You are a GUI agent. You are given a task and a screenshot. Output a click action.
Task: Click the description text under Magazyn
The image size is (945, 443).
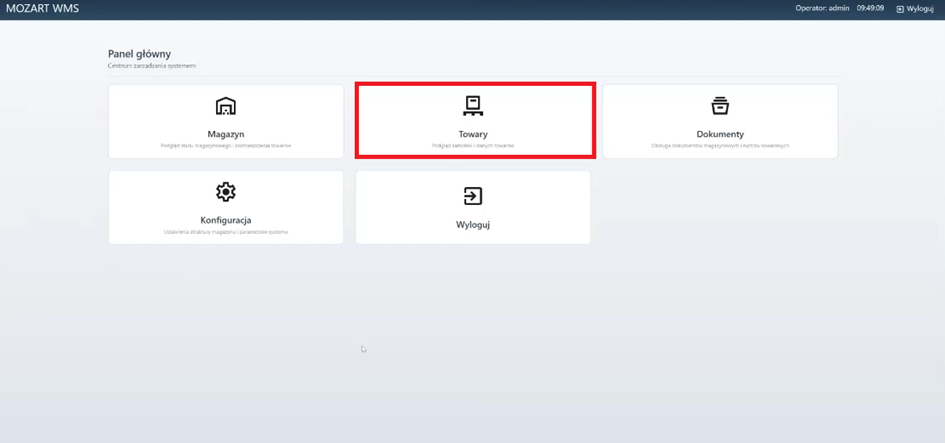pos(226,146)
